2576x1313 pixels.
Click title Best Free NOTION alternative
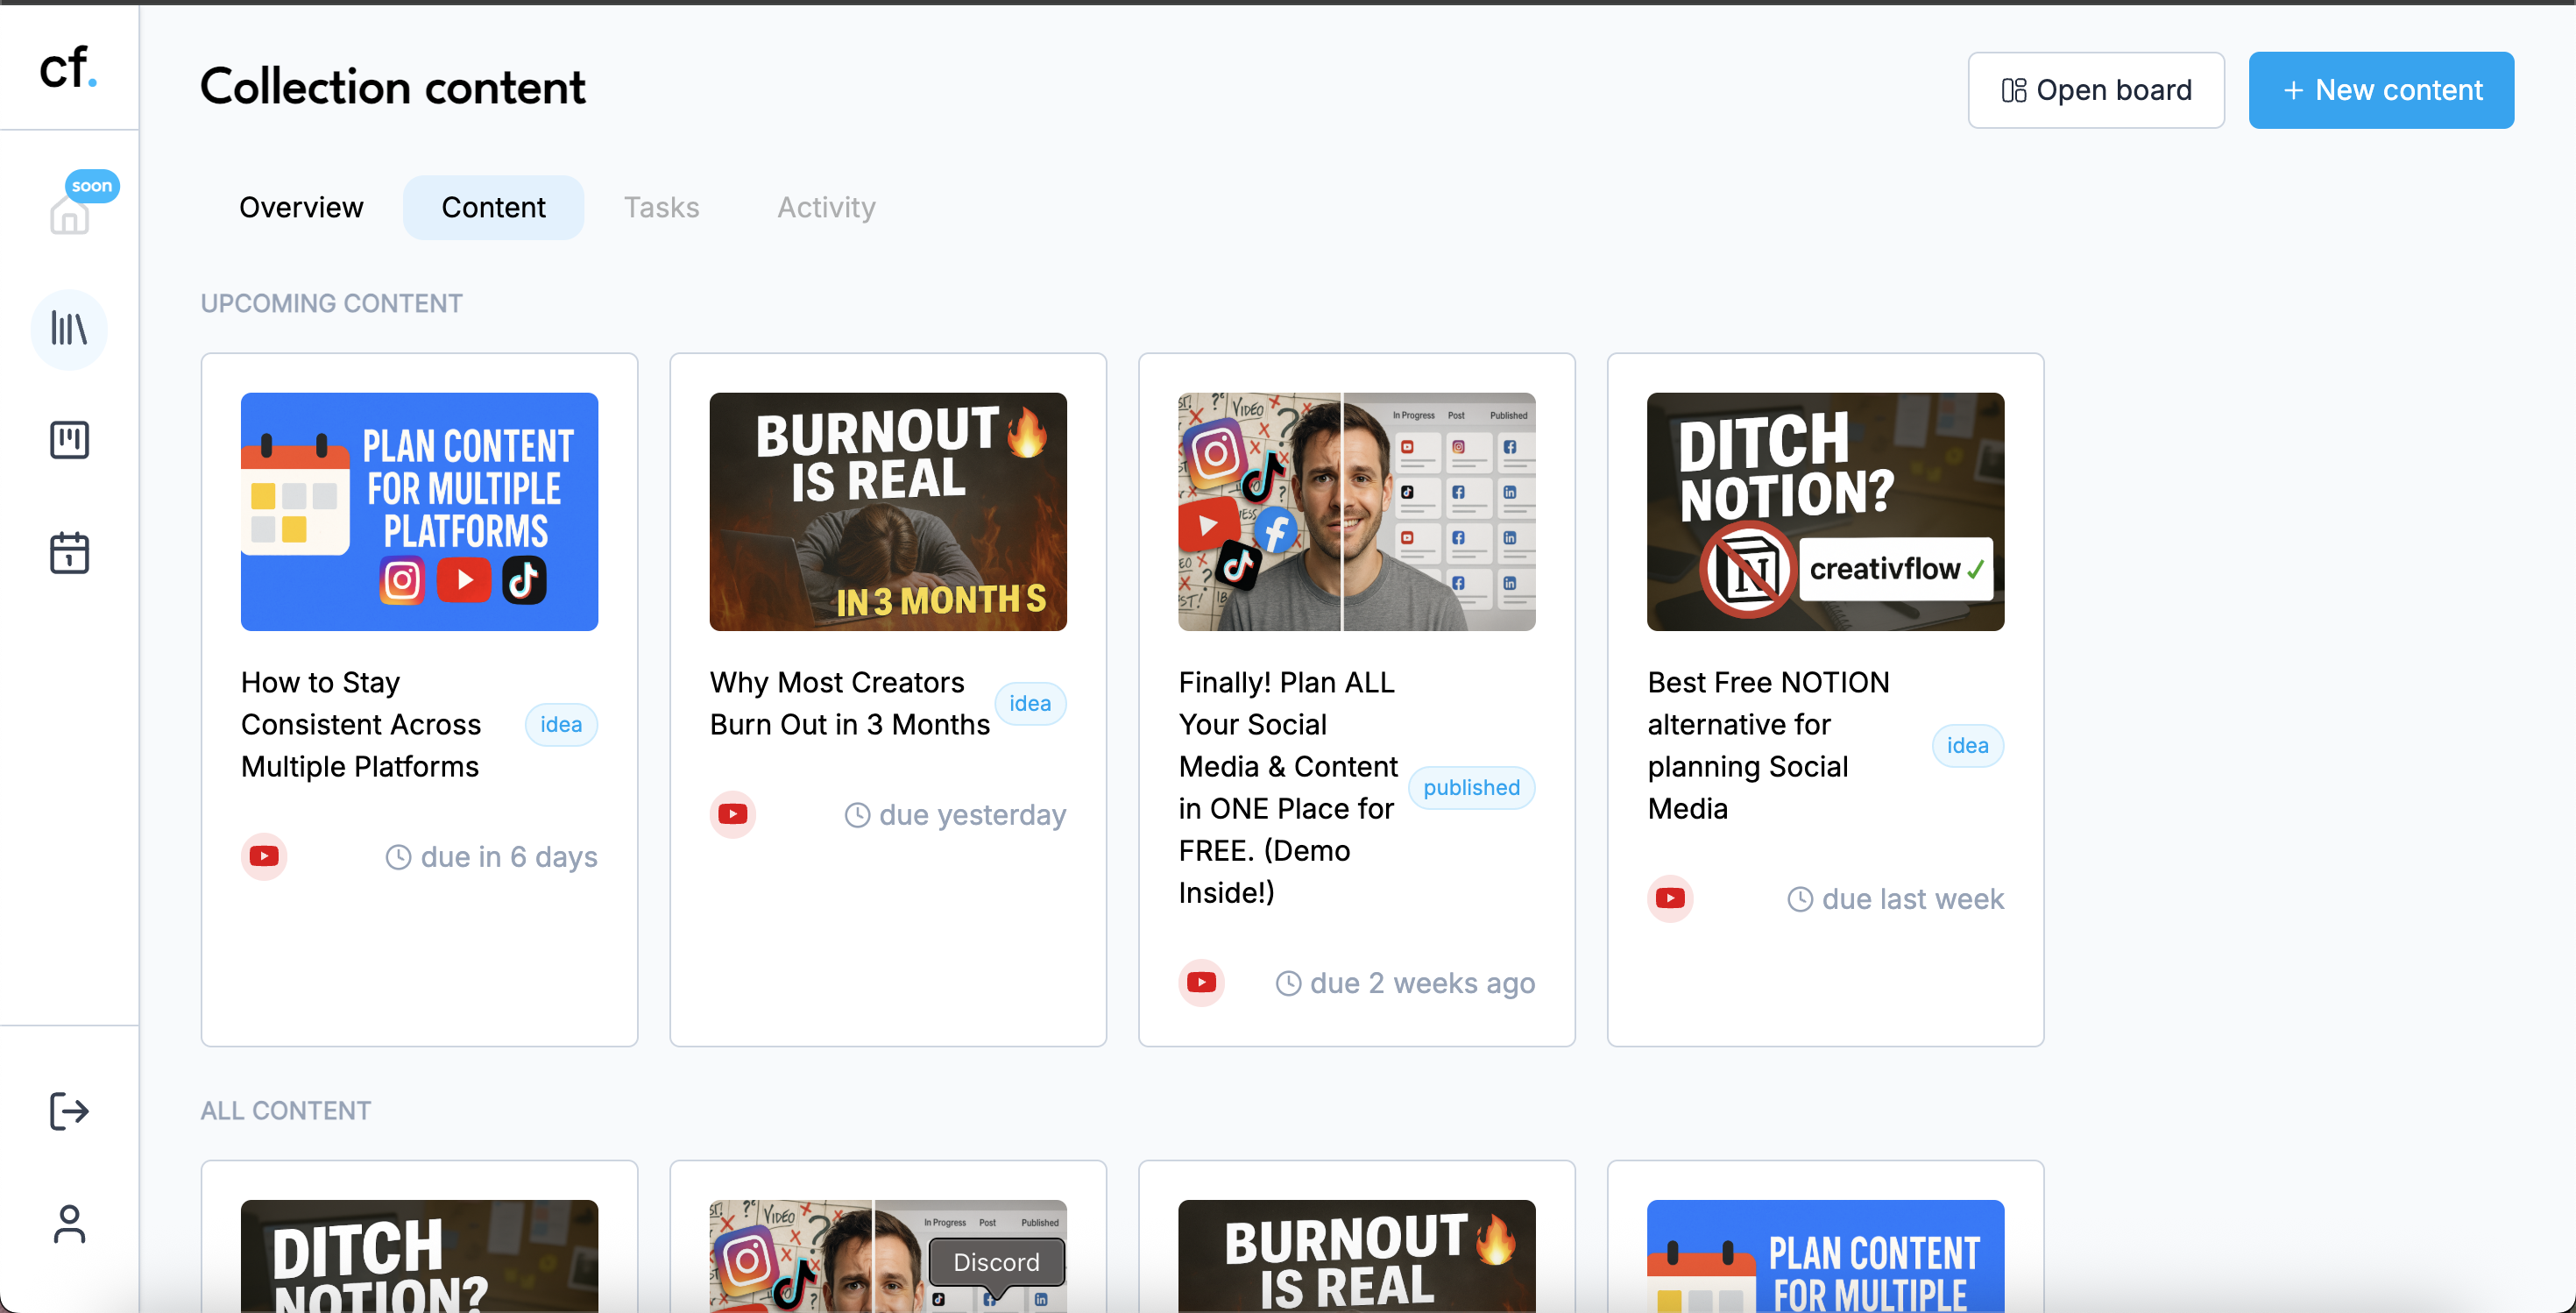coord(1768,745)
